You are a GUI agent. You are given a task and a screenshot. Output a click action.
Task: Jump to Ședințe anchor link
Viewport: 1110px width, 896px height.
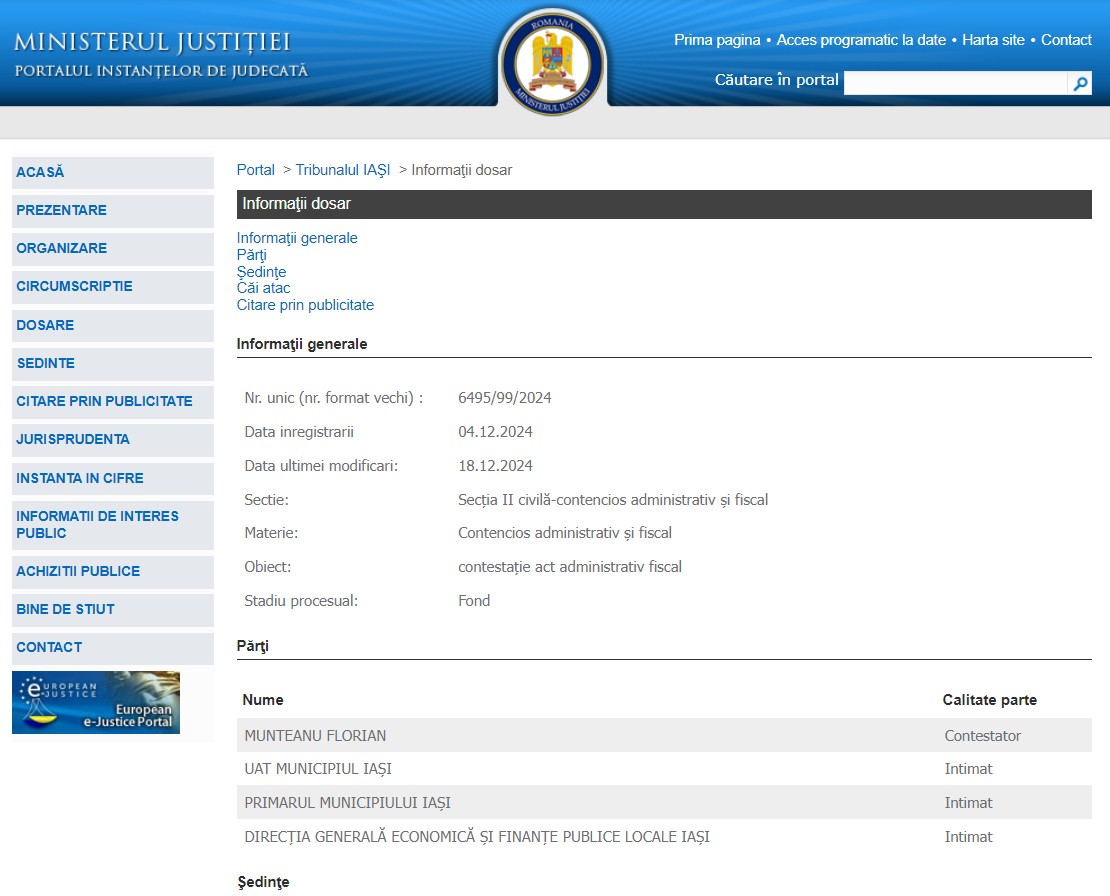[x=261, y=272]
